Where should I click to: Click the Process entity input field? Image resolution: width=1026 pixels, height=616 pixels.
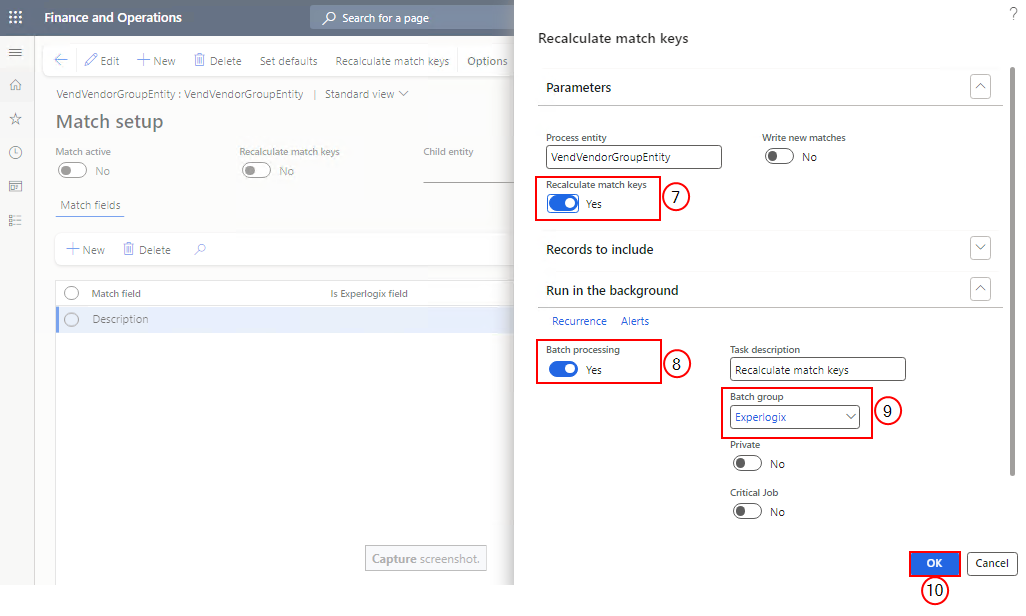coord(633,157)
